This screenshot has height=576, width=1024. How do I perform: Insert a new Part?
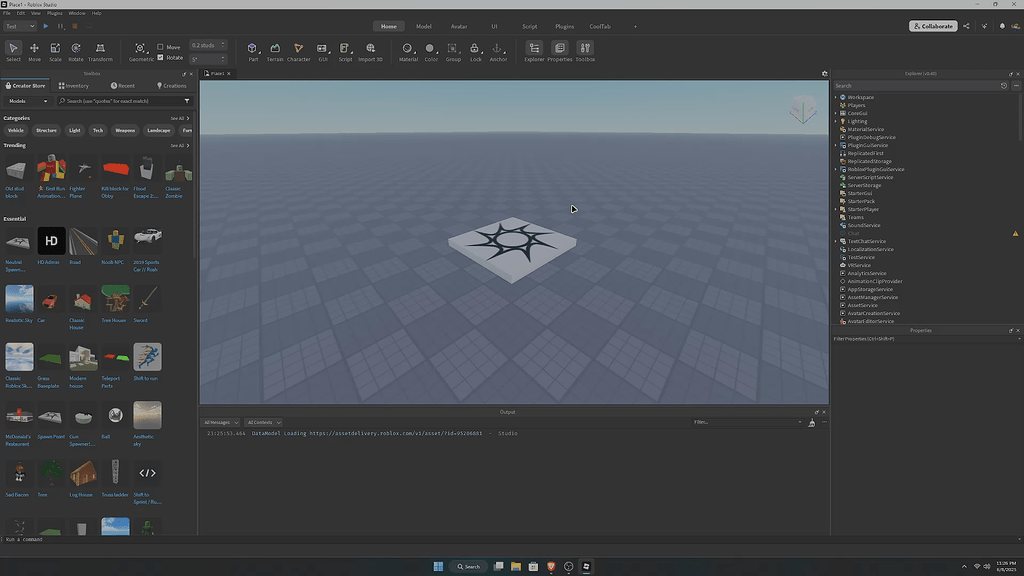tap(252, 51)
